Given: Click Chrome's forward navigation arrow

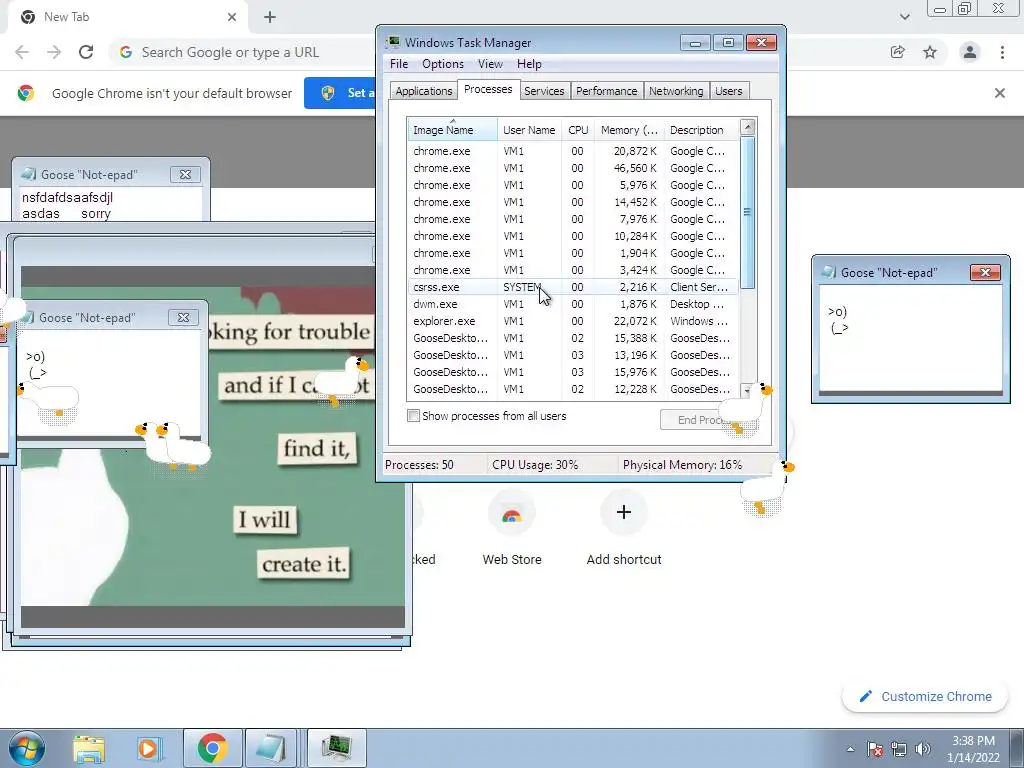Looking at the screenshot, I should pyautogui.click(x=54, y=52).
